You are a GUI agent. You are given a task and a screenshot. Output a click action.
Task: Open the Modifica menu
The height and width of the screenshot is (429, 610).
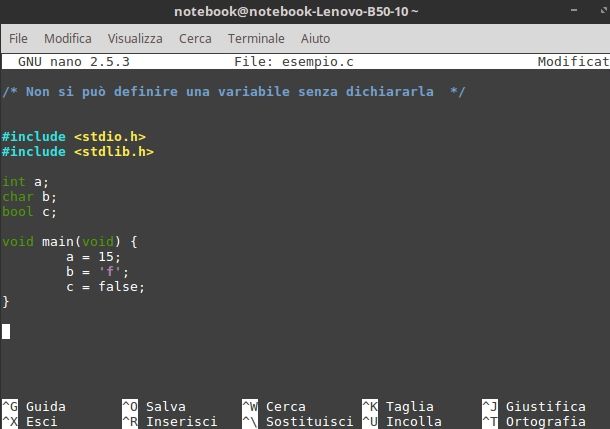[68, 39]
